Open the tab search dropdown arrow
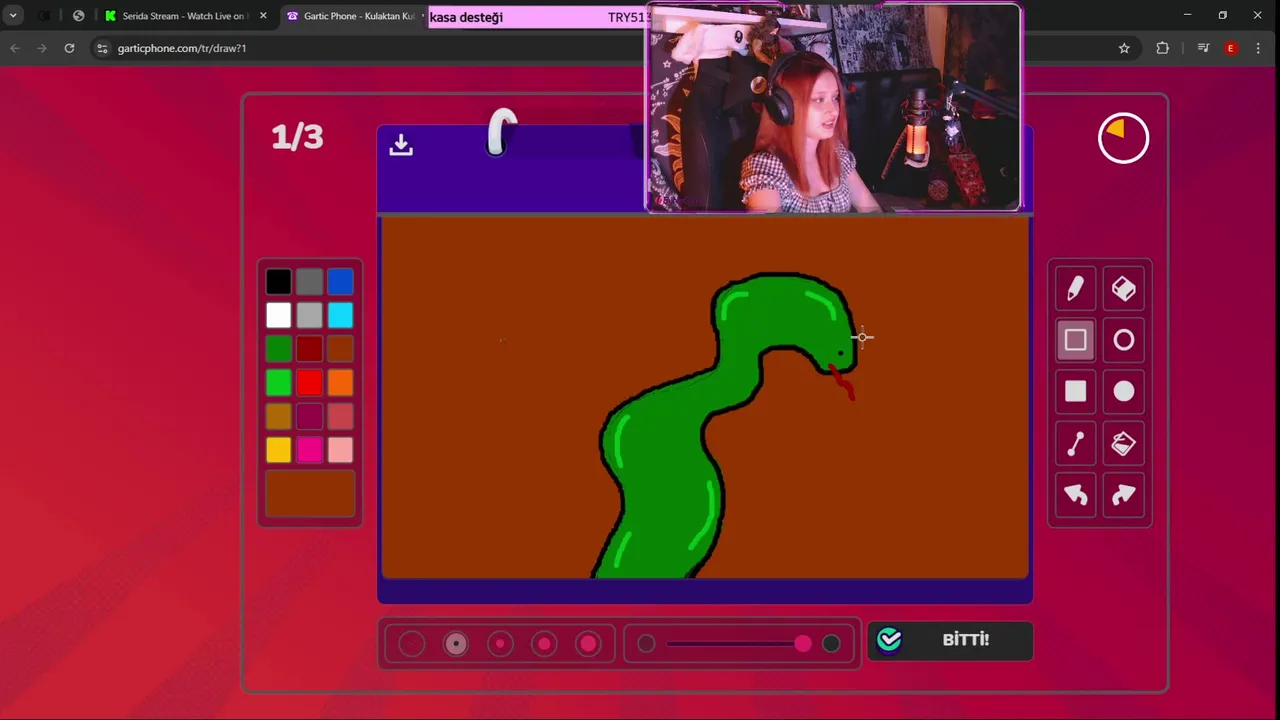The image size is (1280, 720). (x=13, y=16)
